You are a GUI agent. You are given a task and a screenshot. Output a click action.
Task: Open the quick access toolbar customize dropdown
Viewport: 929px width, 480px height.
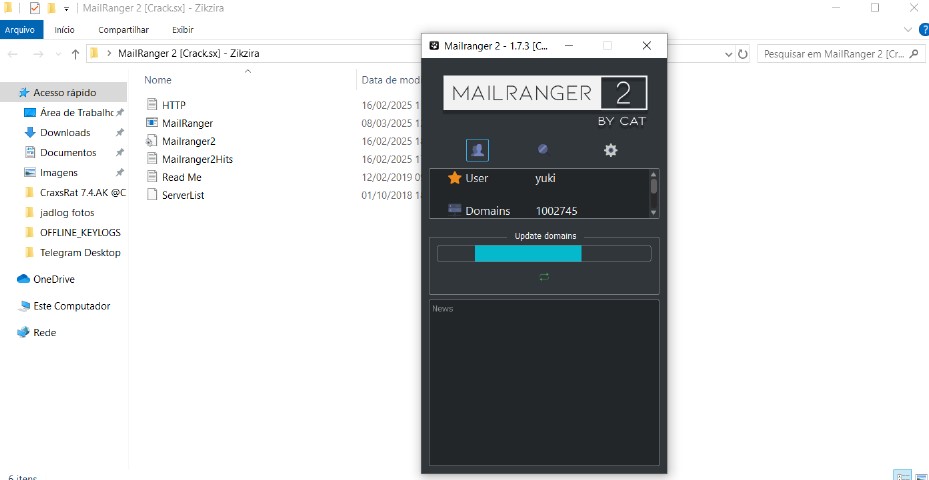pos(66,9)
